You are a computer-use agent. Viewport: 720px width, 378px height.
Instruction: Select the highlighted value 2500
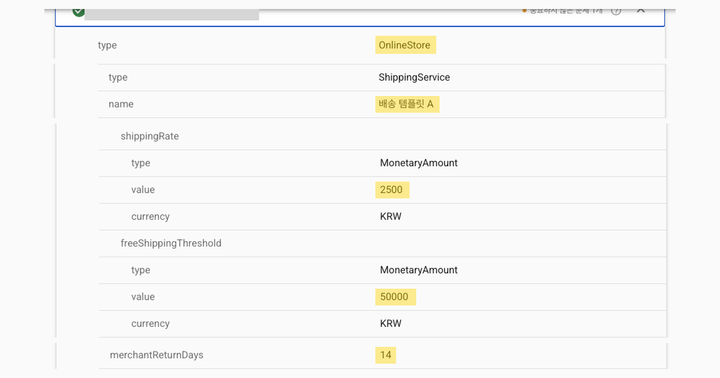pos(392,190)
